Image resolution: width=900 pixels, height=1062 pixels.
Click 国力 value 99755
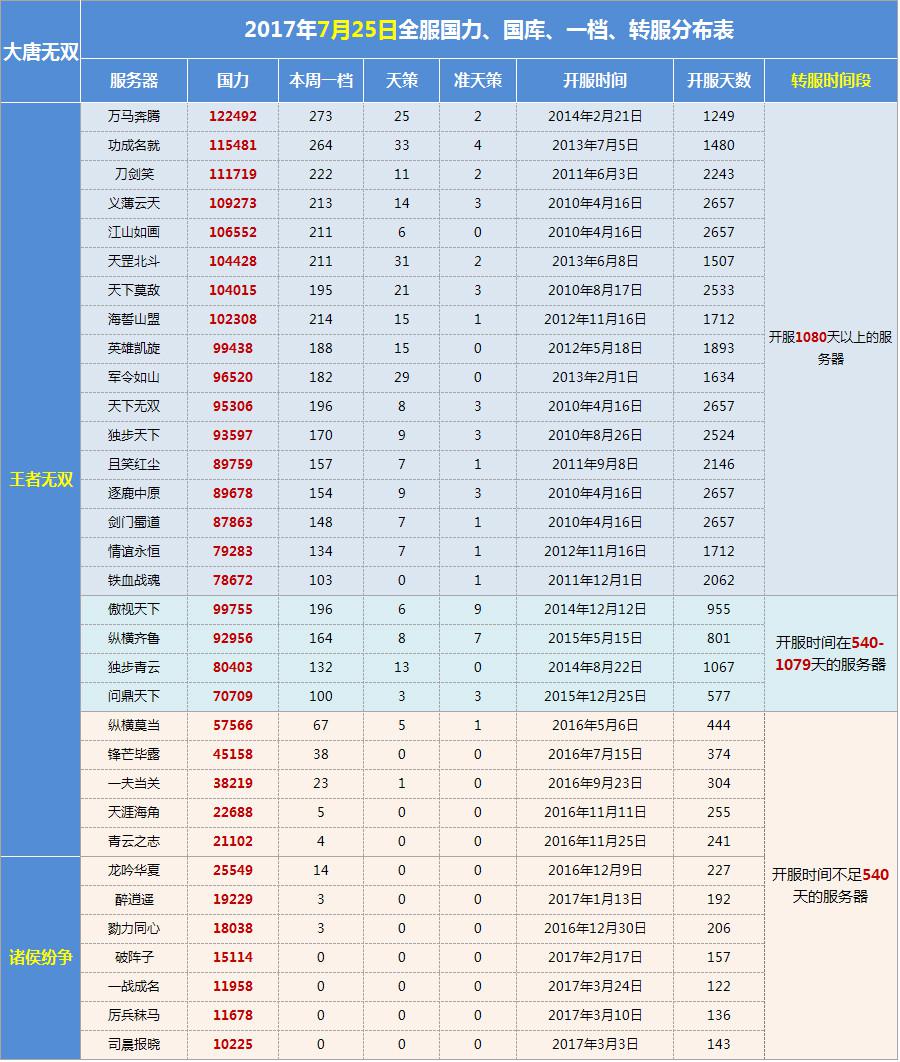coord(233,610)
